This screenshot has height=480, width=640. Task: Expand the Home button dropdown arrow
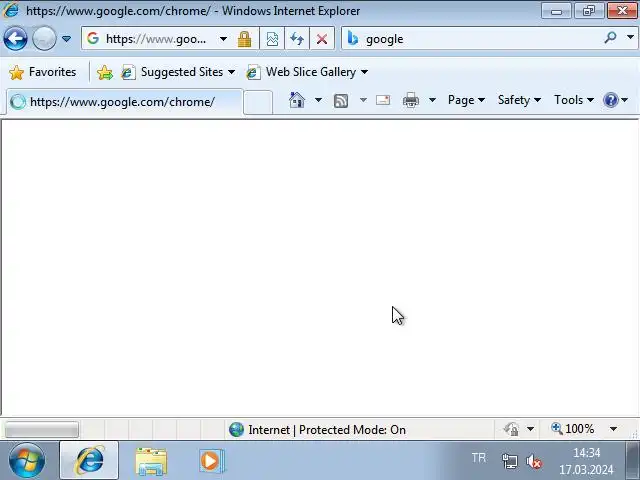pos(318,100)
